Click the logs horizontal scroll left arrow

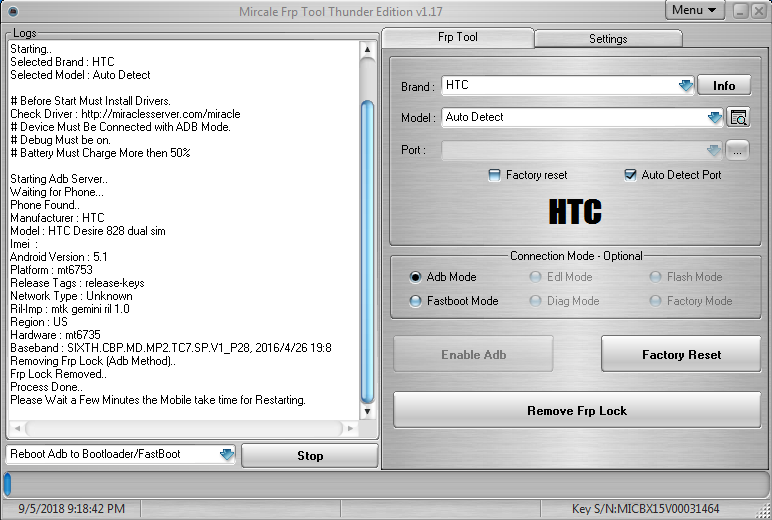point(17,428)
